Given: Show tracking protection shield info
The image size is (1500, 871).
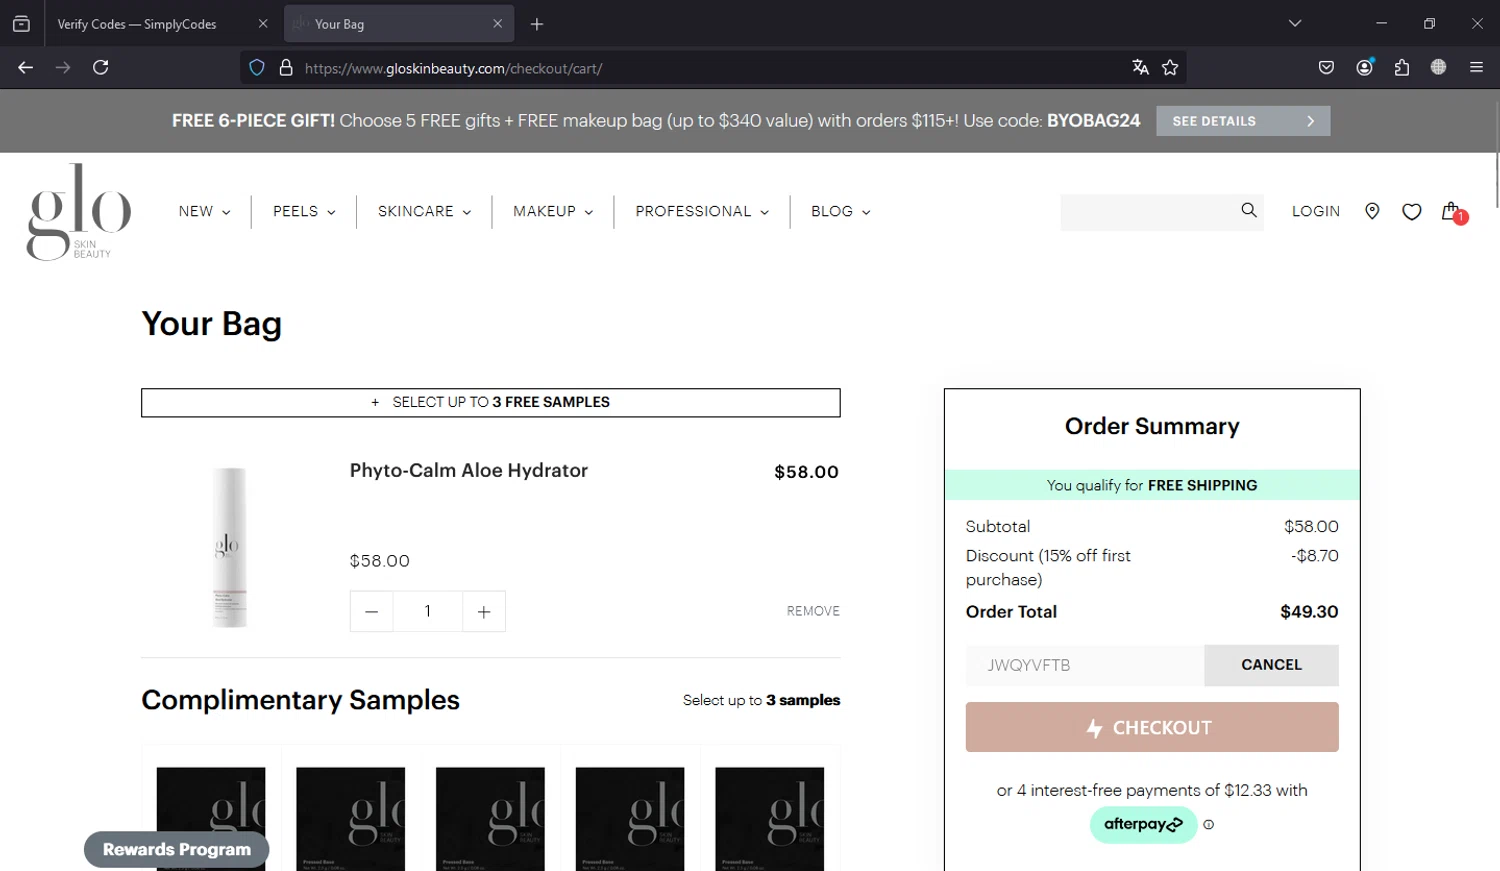Looking at the screenshot, I should (257, 68).
